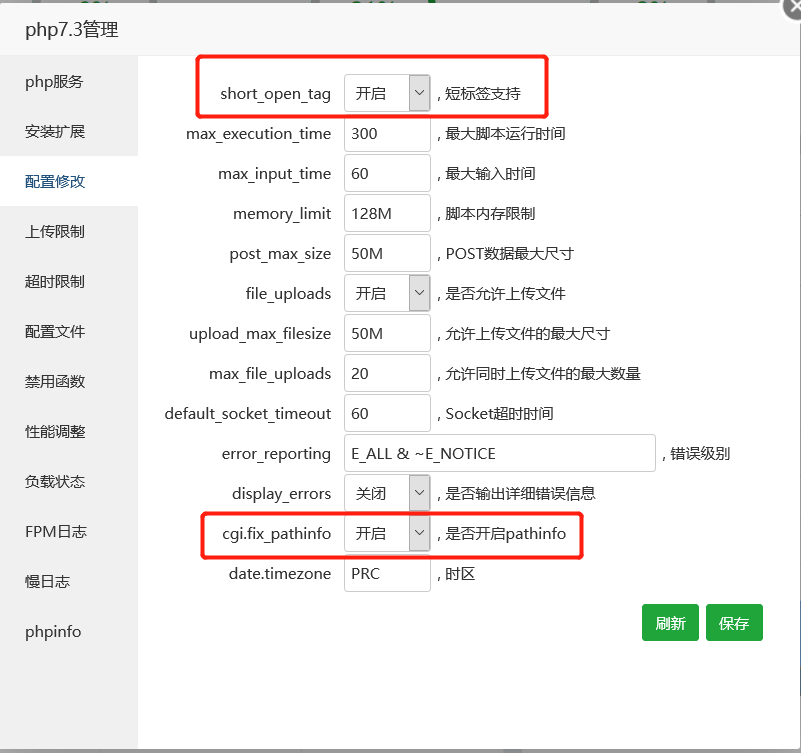Go to the 超时限制 tab
Viewport: 801px width, 753px height.
point(55,282)
